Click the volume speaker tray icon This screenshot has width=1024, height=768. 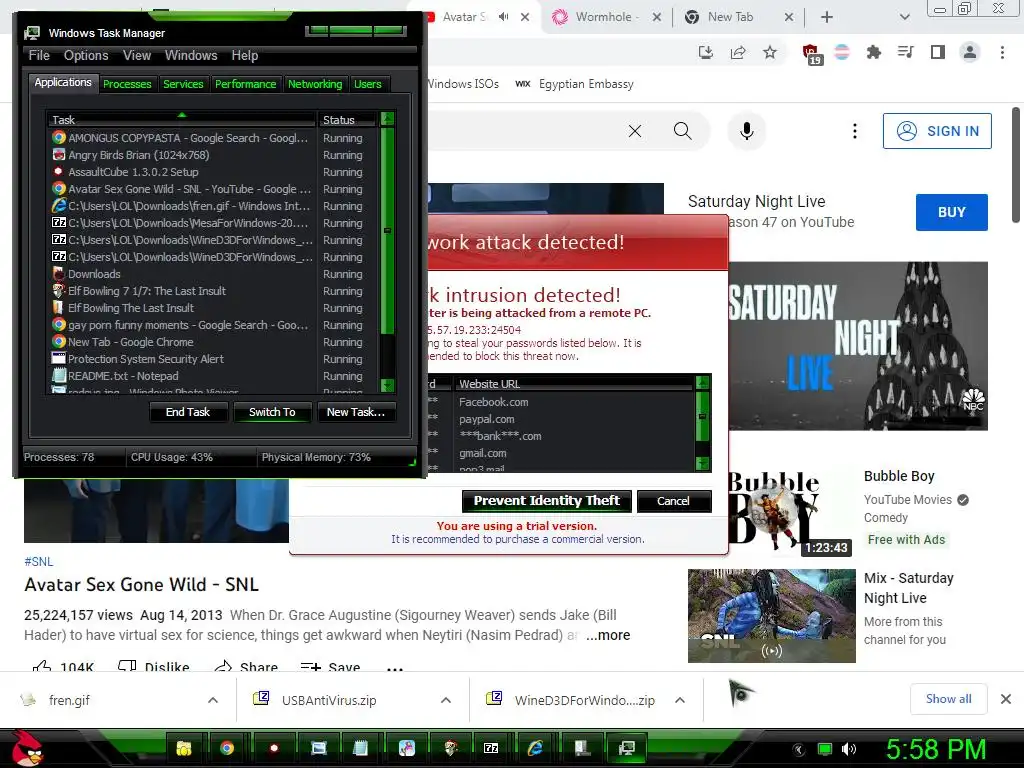(849, 749)
